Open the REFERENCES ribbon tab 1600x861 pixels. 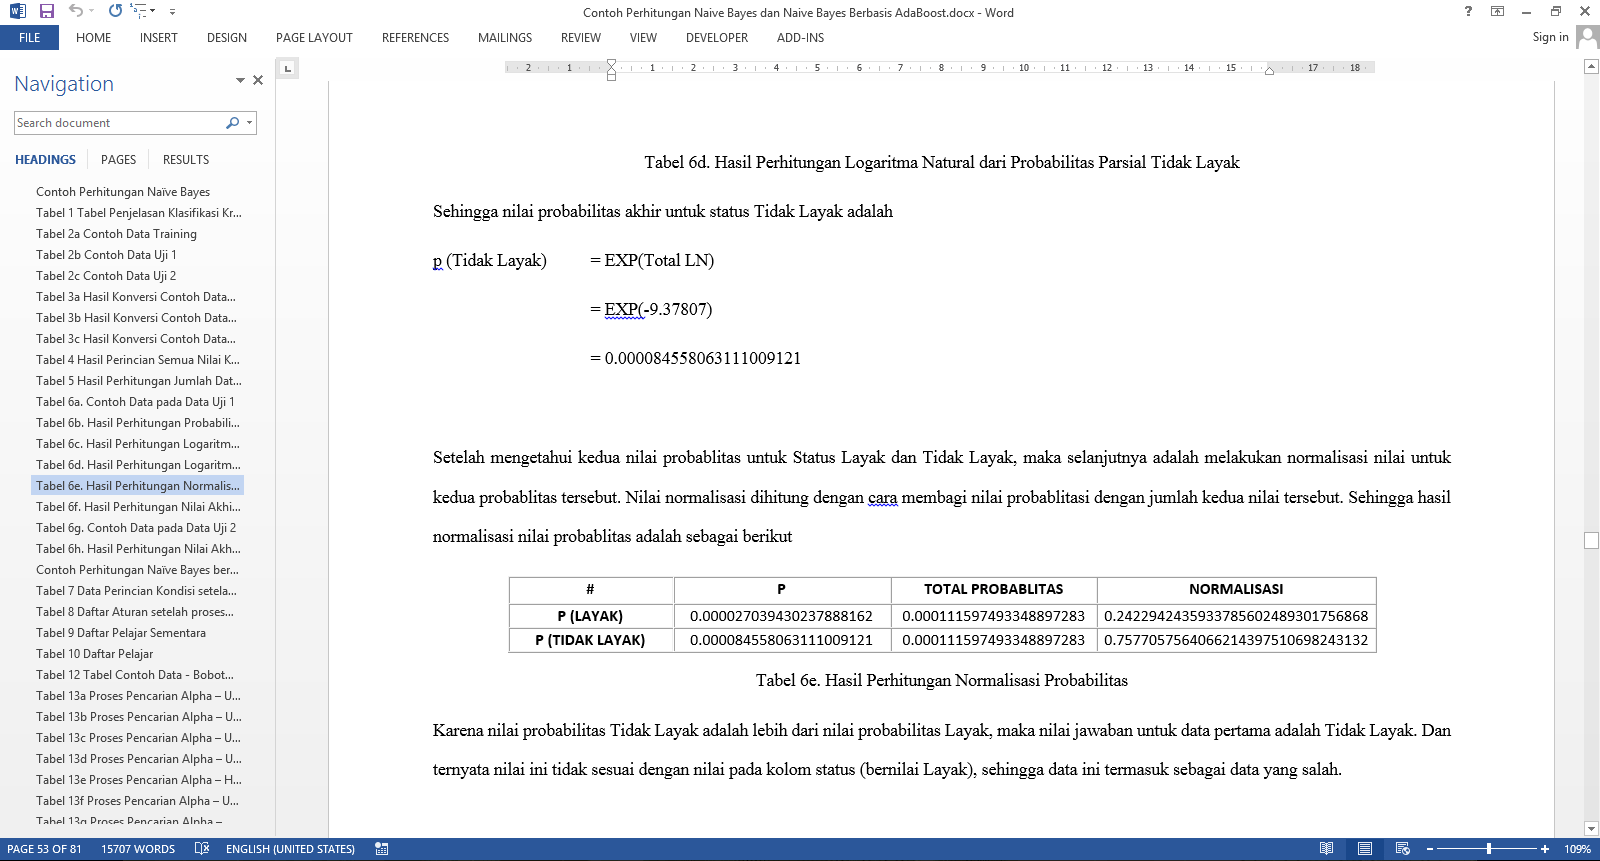pyautogui.click(x=415, y=38)
